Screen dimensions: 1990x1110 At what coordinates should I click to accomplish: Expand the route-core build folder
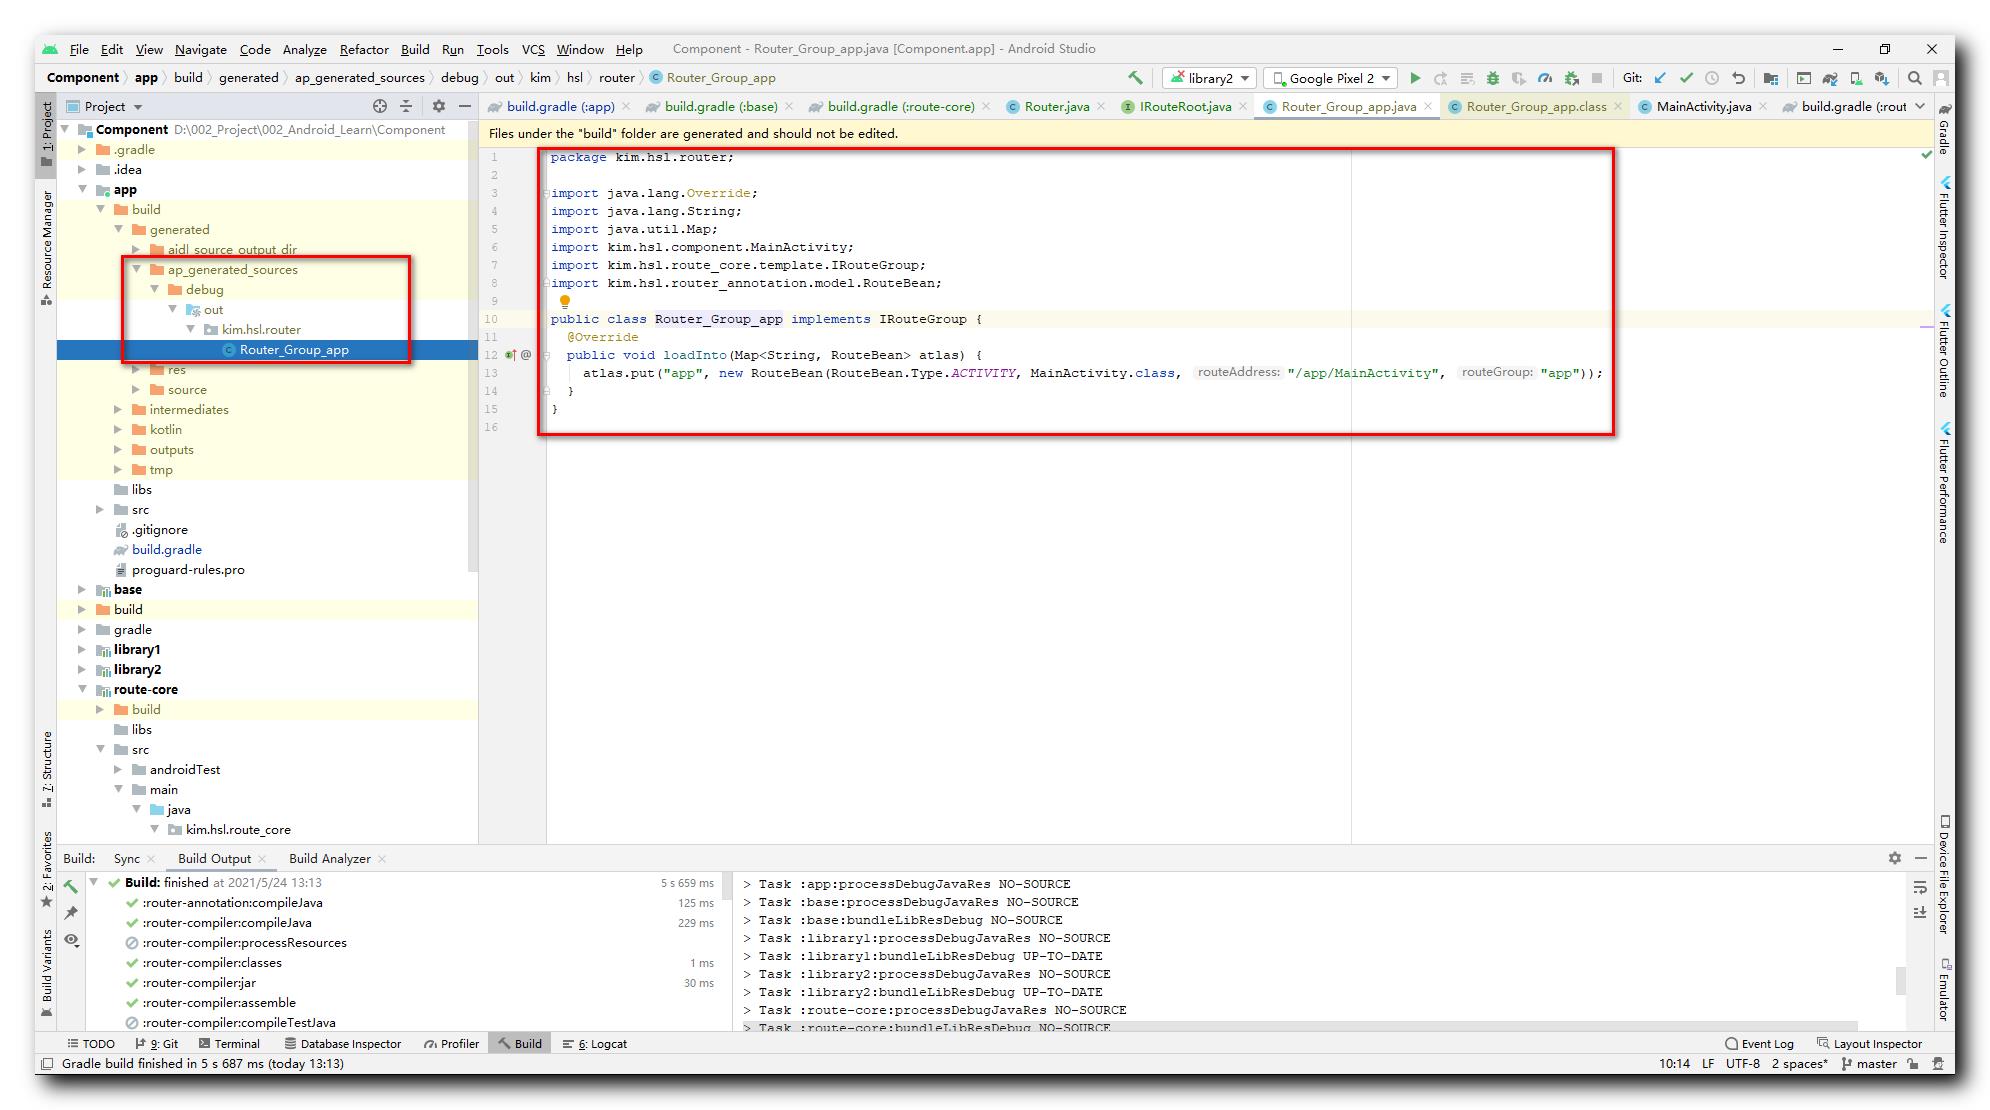pyautogui.click(x=104, y=708)
